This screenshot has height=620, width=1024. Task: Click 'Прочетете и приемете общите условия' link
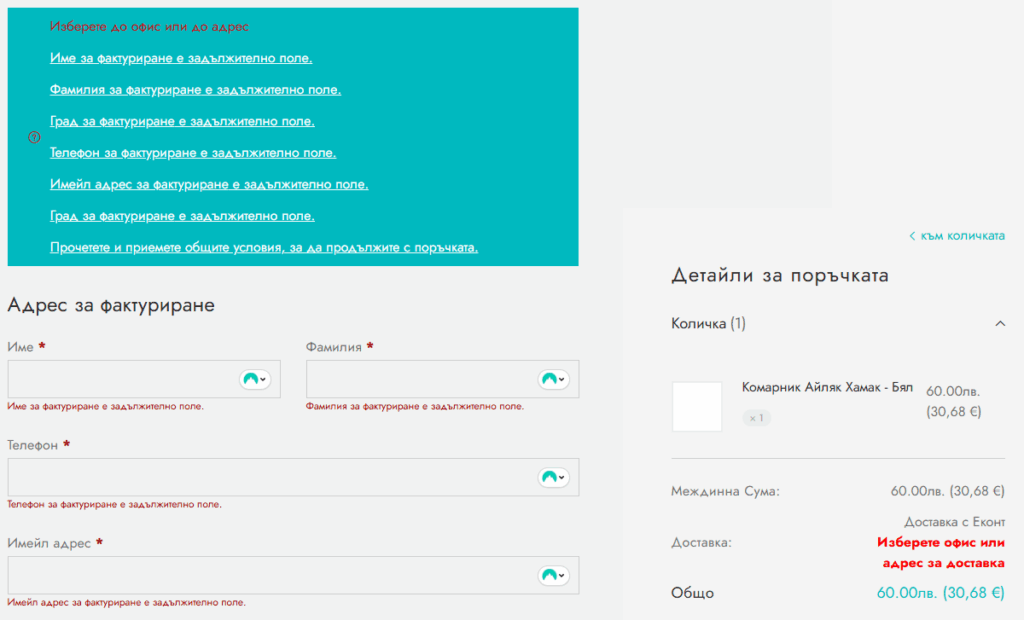pos(264,247)
